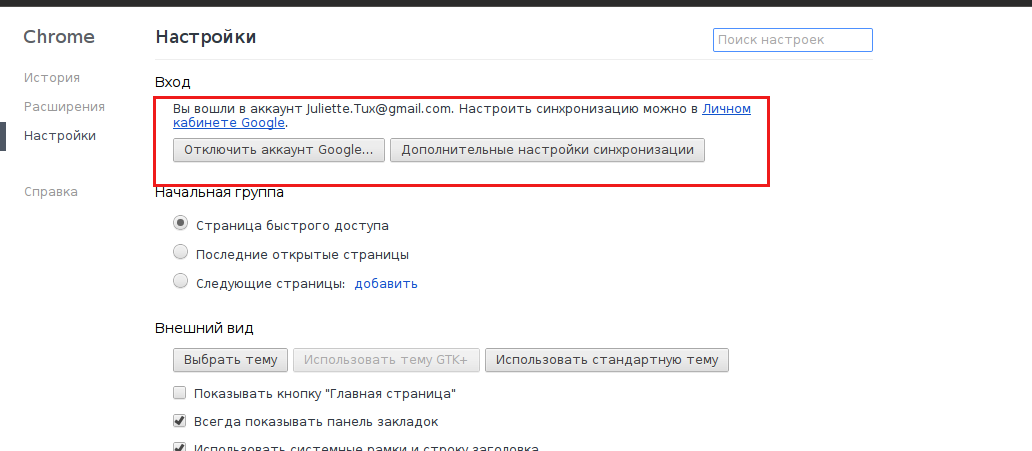Open the История page in sidebar
The height and width of the screenshot is (451, 1032).
[51, 78]
